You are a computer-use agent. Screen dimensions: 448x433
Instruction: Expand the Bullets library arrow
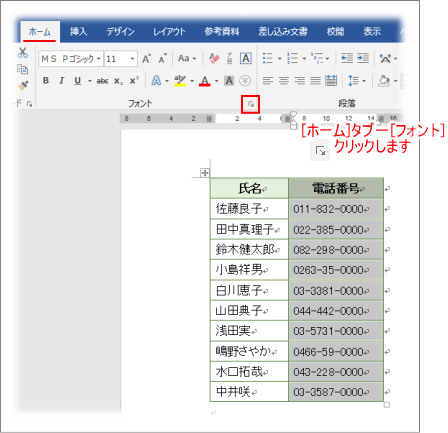point(279,59)
